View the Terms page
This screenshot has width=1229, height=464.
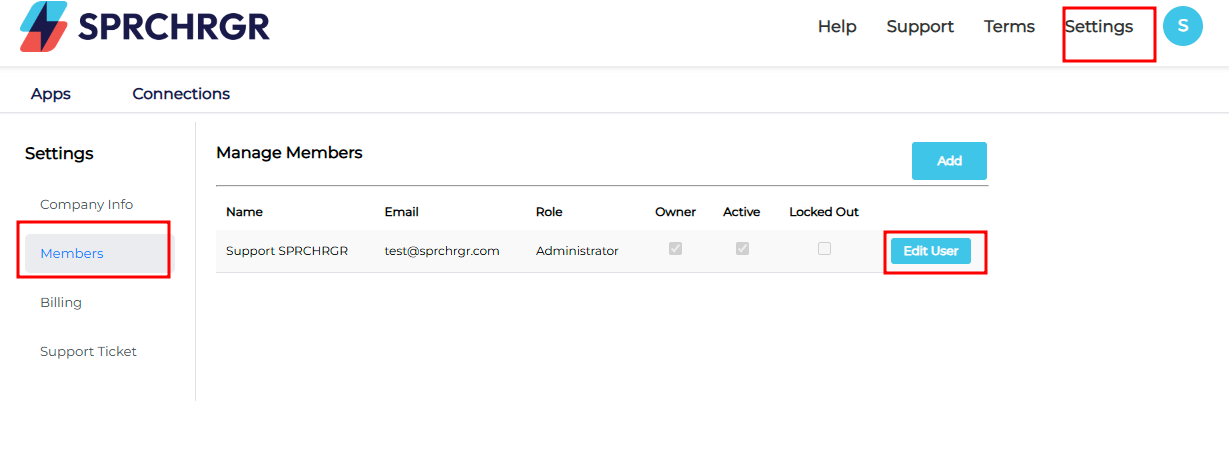coord(1009,27)
